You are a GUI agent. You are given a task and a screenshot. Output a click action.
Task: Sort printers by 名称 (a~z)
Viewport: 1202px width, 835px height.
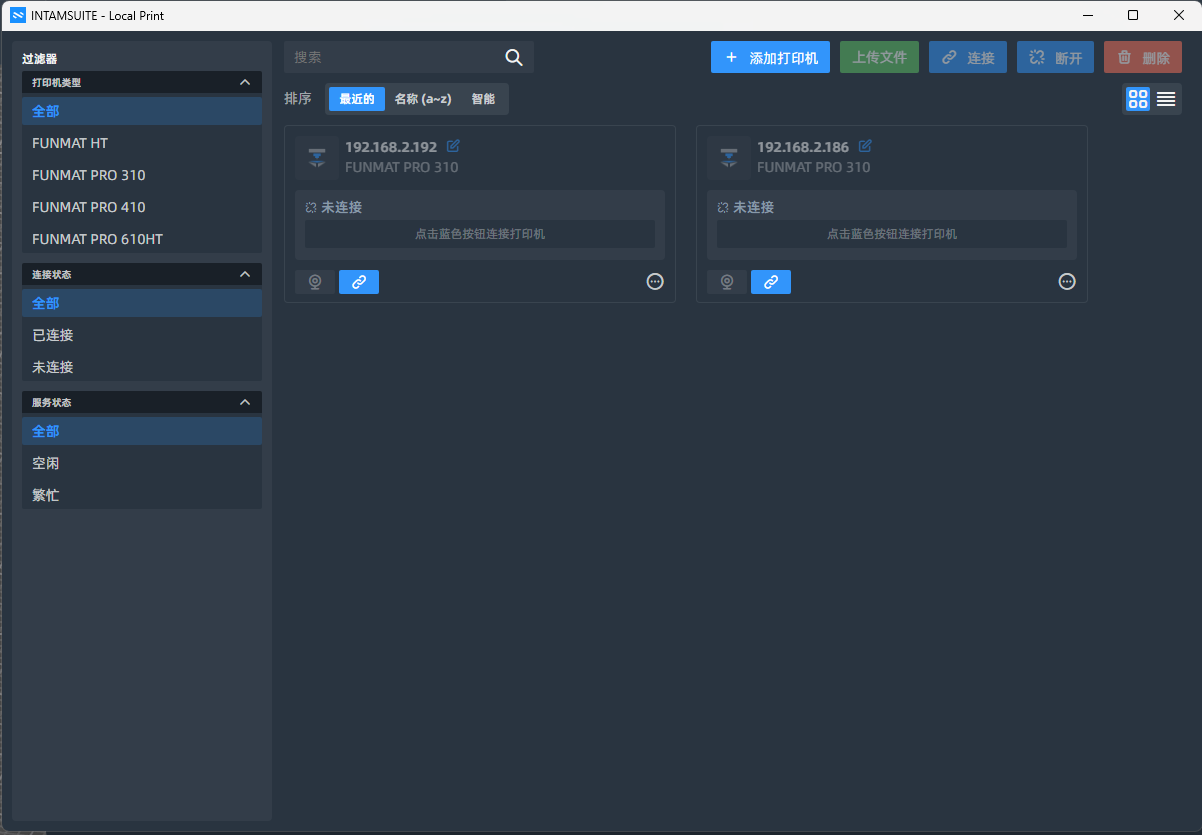point(423,99)
